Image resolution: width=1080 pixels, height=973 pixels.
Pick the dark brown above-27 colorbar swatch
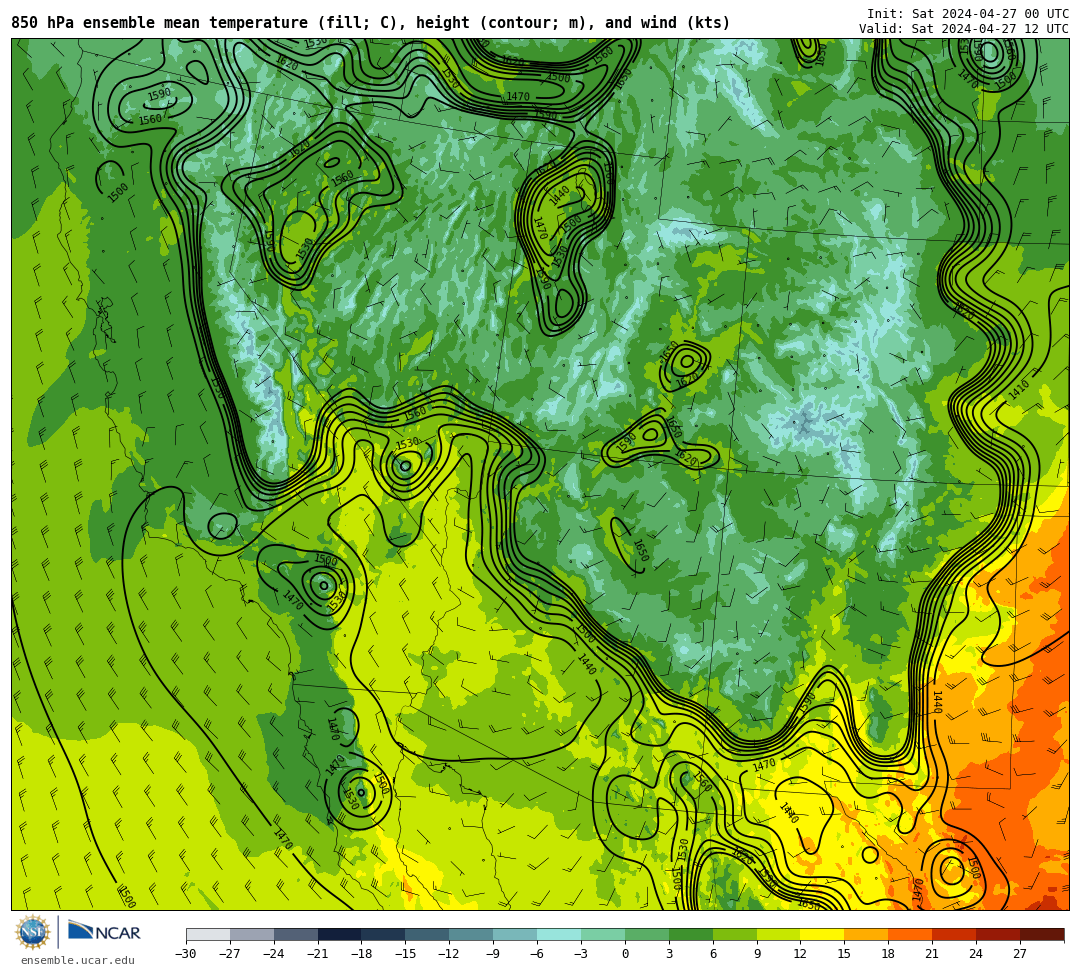pyautogui.click(x=1042, y=934)
